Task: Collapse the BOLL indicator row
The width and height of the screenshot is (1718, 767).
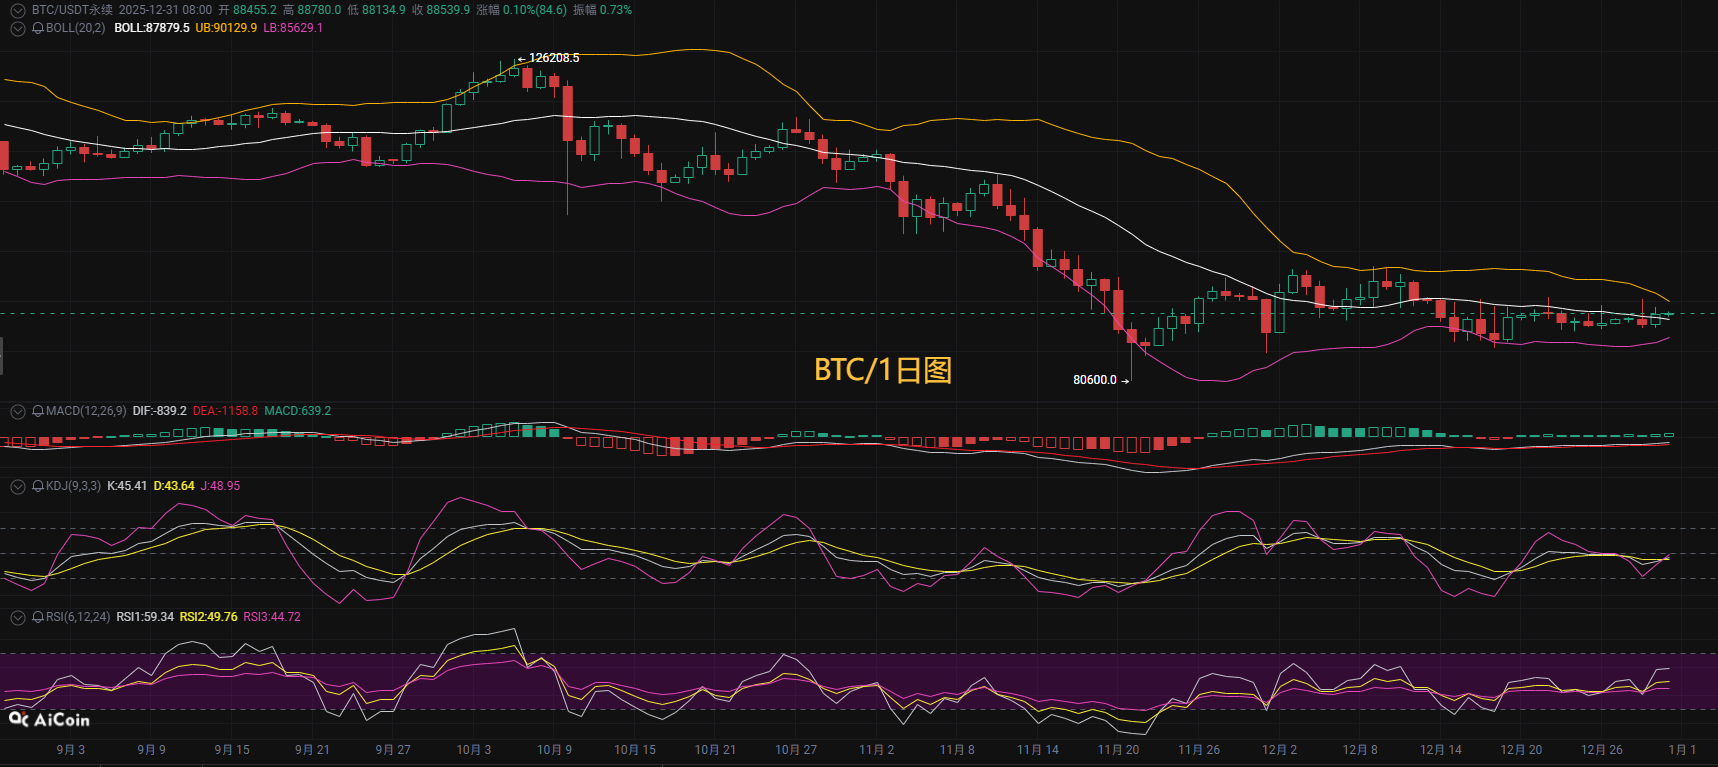Action: 18,28
